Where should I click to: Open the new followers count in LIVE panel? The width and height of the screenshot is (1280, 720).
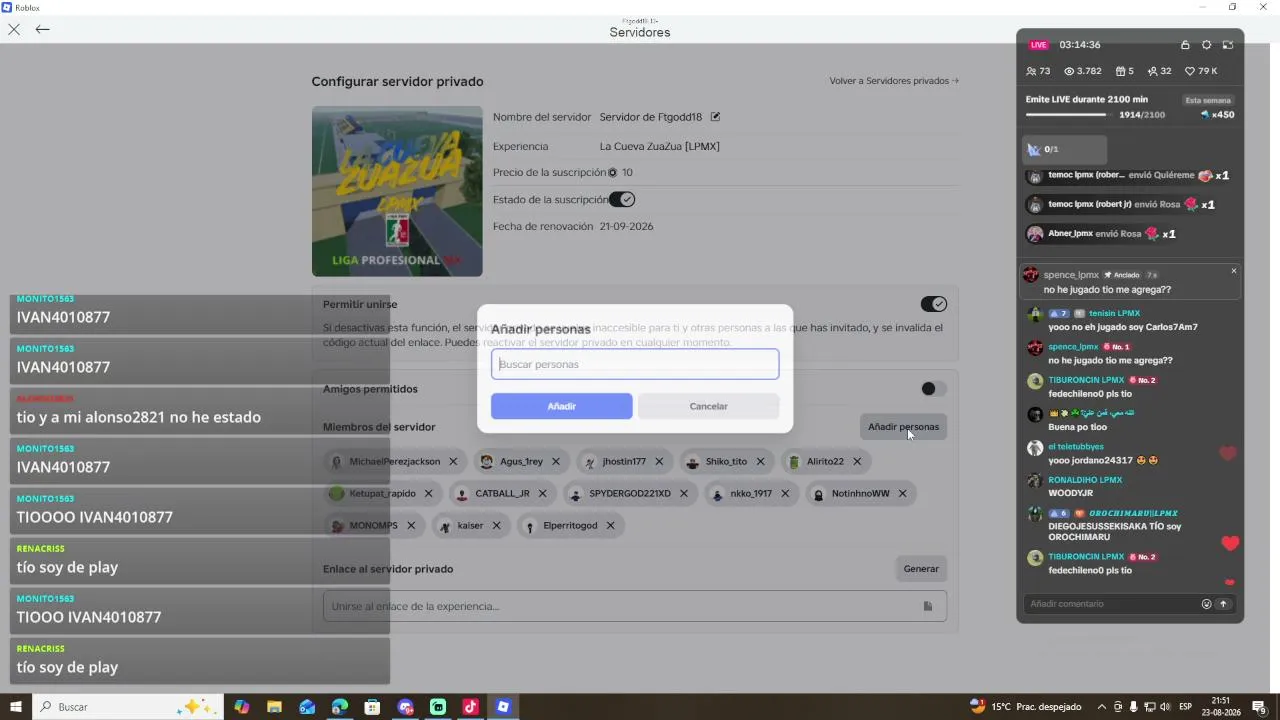1160,72
